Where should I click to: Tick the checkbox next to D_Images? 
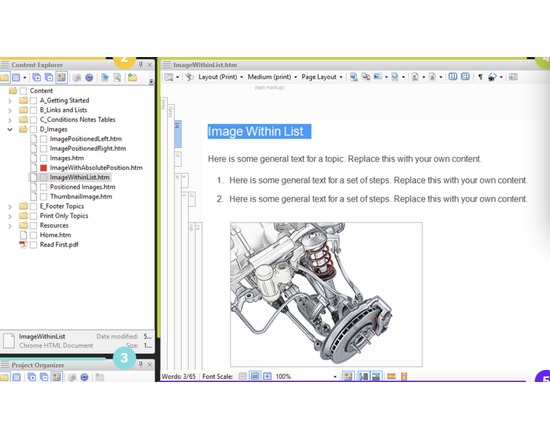pyautogui.click(x=33, y=129)
